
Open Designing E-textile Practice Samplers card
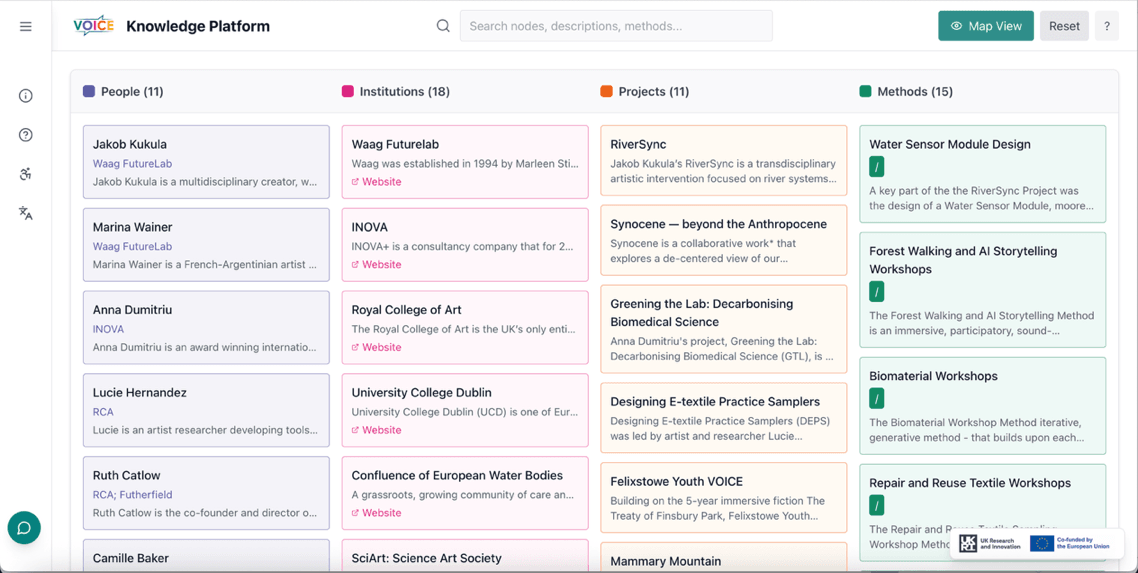(724, 418)
